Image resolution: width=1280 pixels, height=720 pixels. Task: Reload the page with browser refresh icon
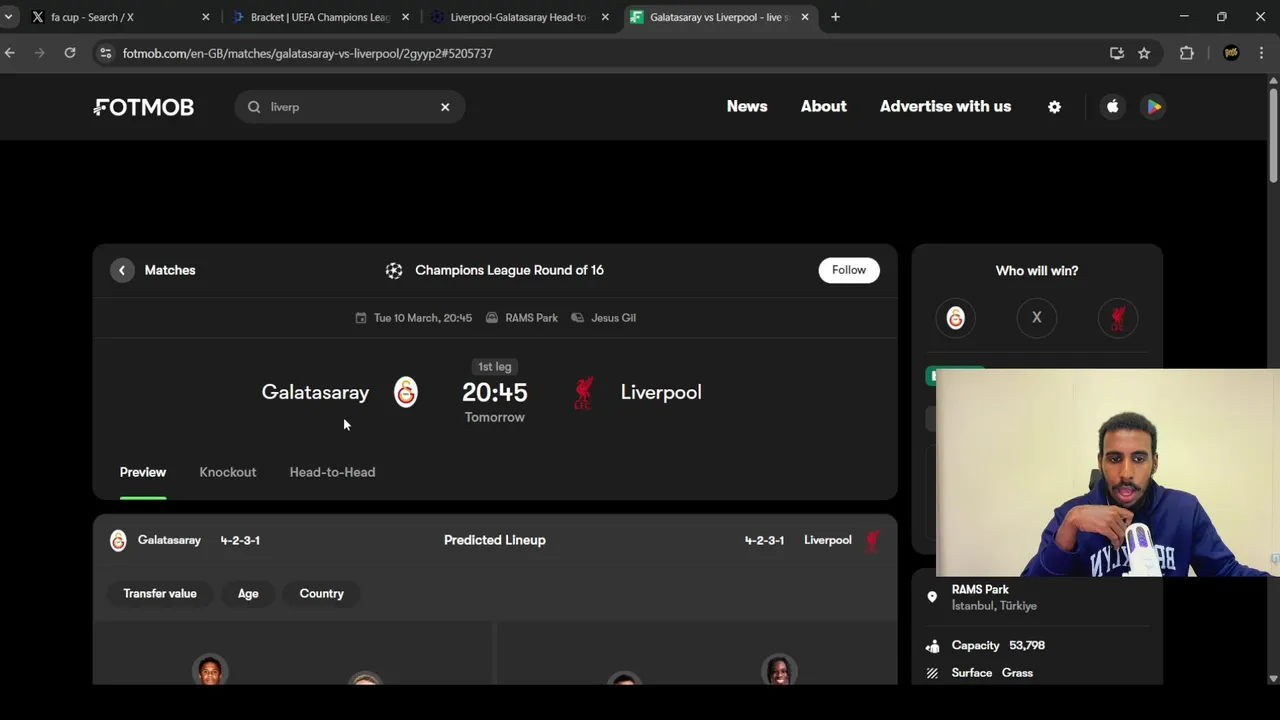70,53
